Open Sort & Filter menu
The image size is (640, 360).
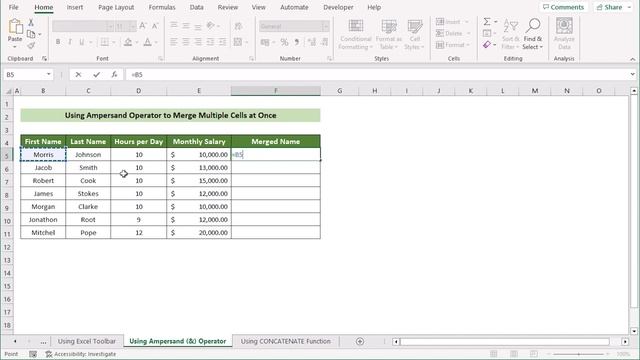[x=511, y=35]
